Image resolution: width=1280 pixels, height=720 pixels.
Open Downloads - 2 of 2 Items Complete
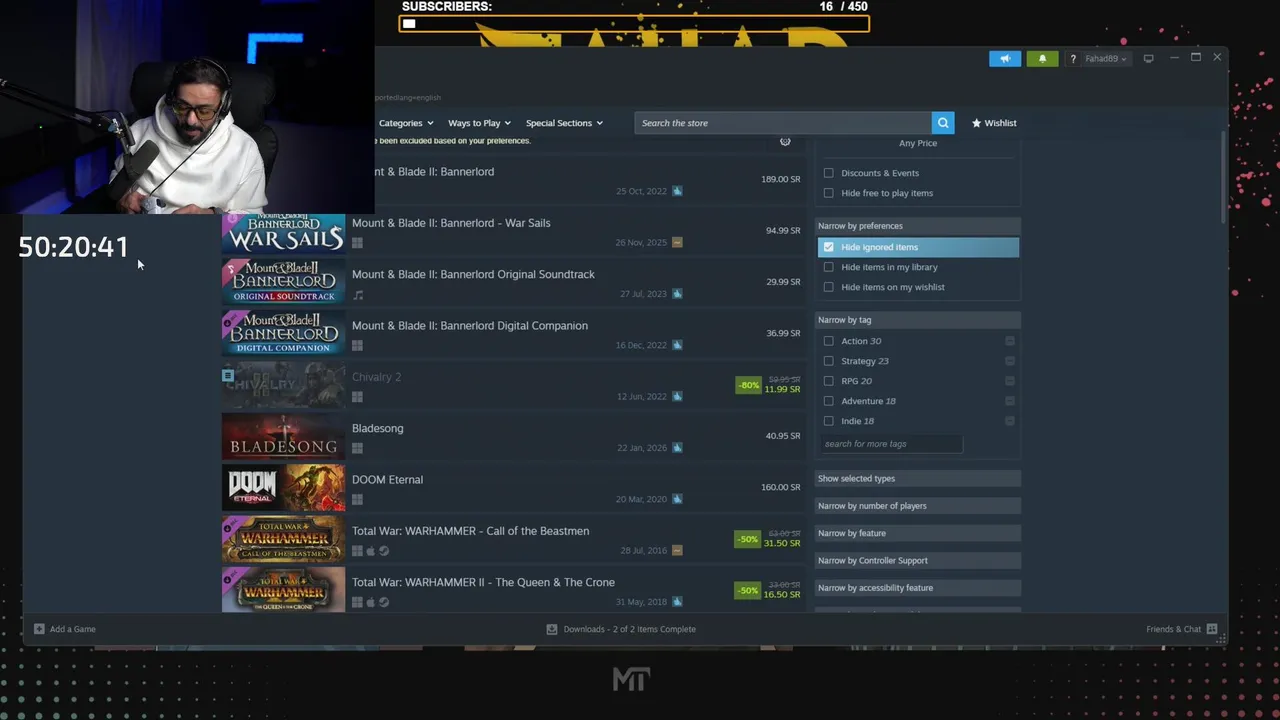[629, 629]
